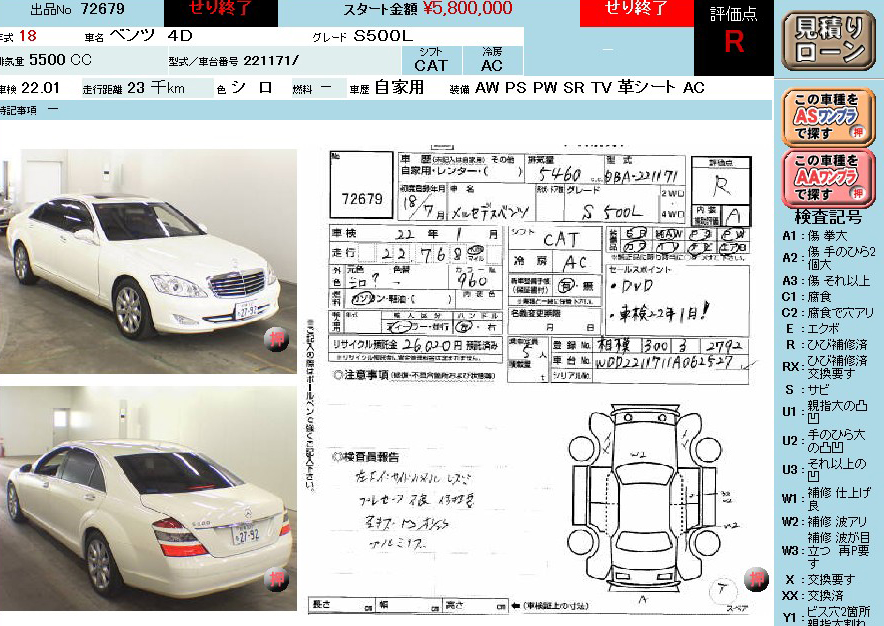This screenshot has height=626, width=884.
Task: Click the 押 icon on the front car photo
Action: pyautogui.click(x=276, y=339)
